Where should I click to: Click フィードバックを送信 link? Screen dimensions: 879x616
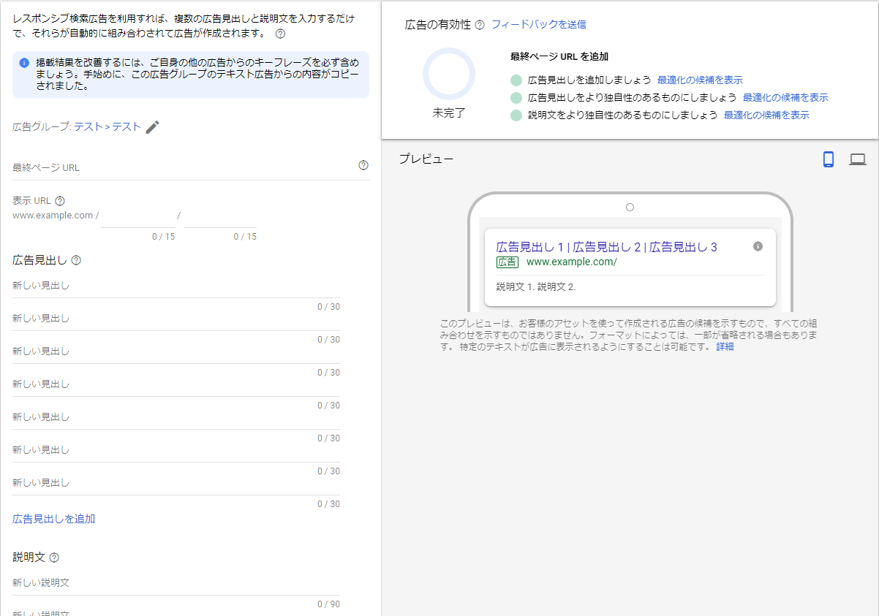point(539,25)
